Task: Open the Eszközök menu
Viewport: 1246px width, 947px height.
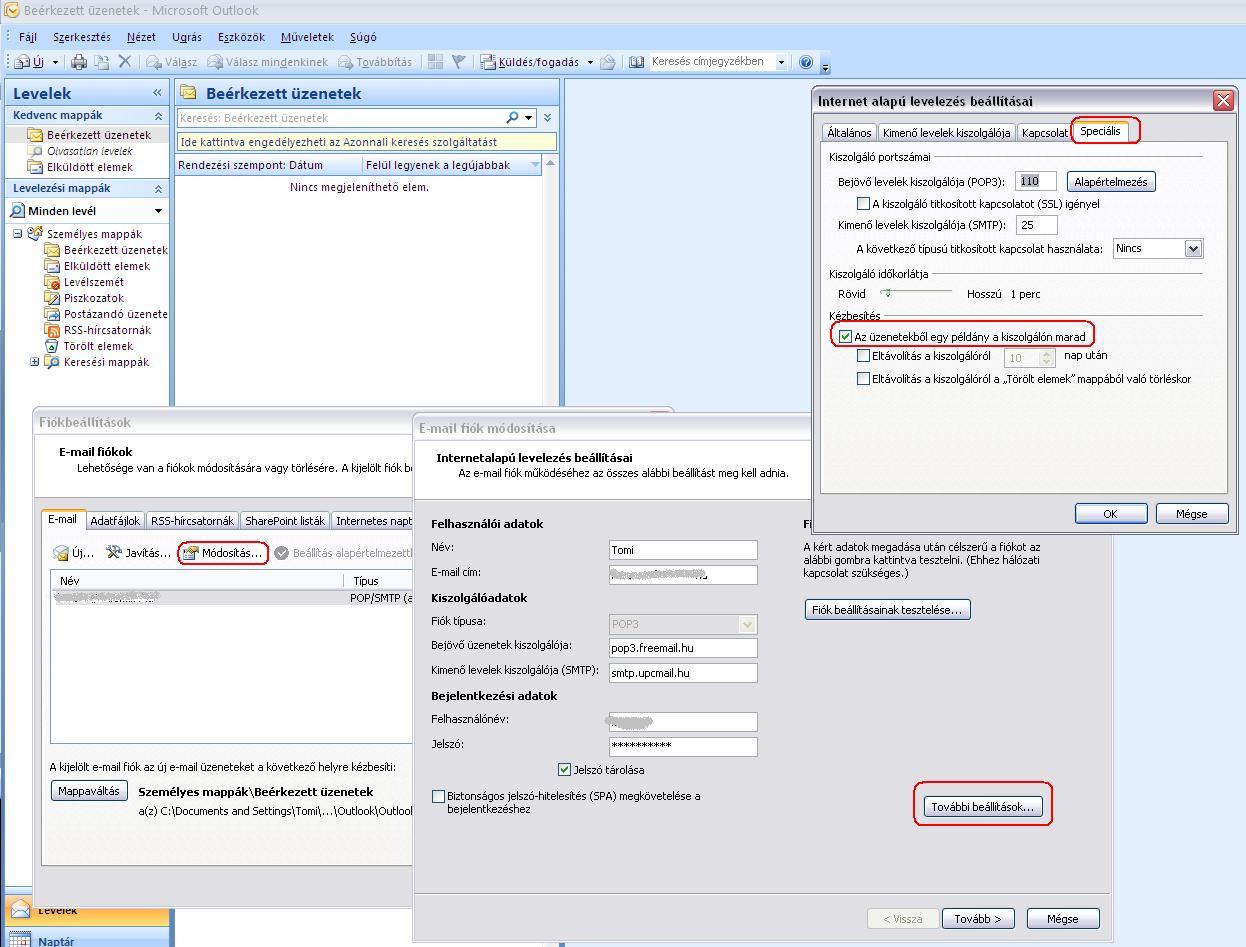Action: click(241, 37)
